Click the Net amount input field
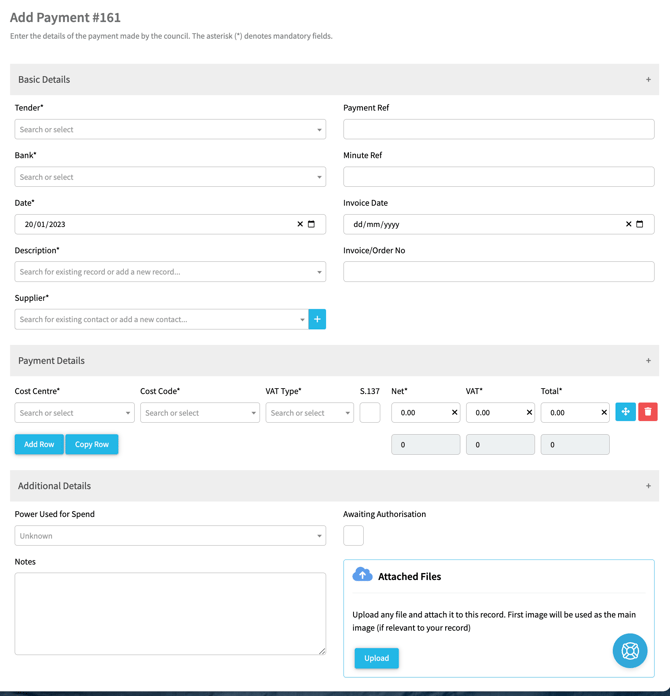Screen dimensions: 670x696 [425, 412]
